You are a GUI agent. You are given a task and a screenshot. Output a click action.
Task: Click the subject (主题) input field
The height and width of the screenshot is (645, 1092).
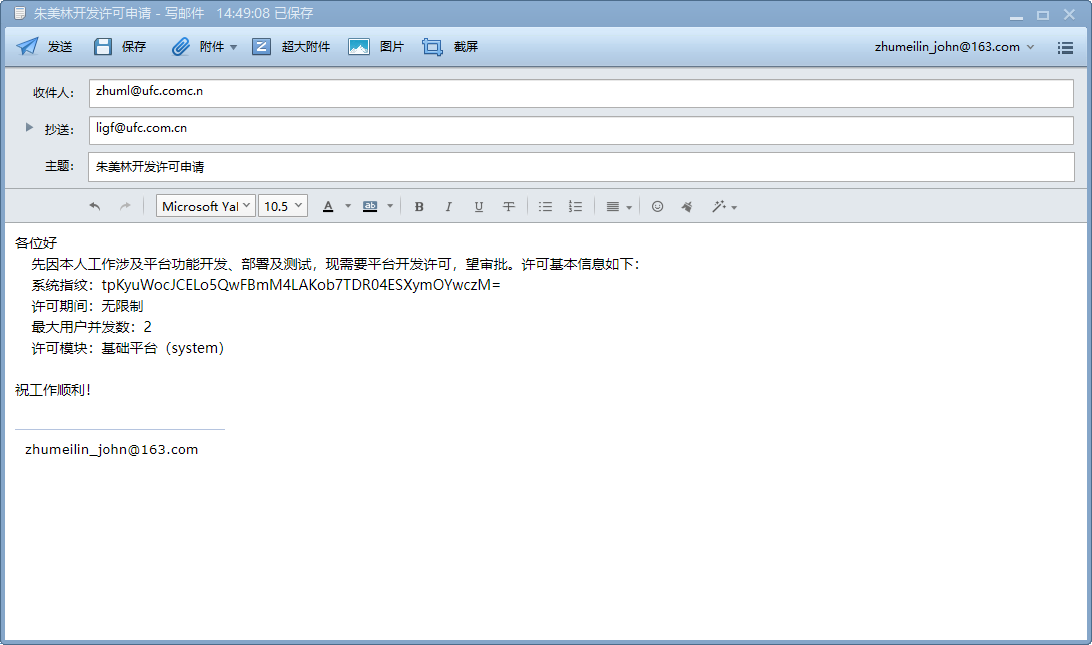580,167
